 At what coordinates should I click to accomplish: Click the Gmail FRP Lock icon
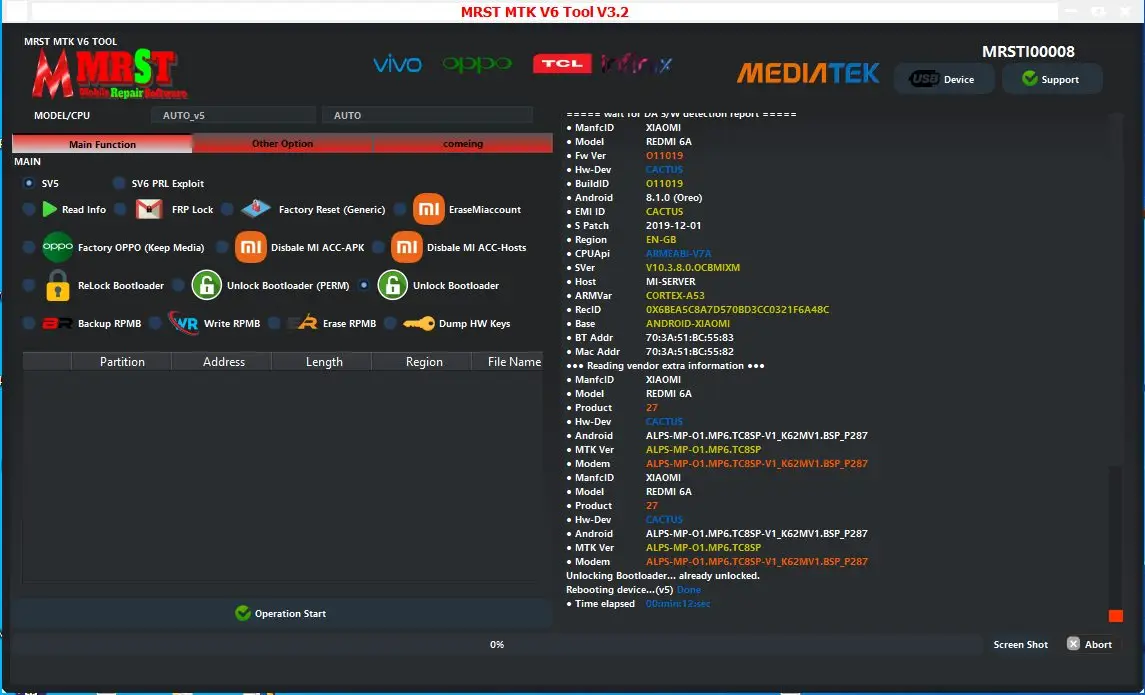pyautogui.click(x=149, y=210)
